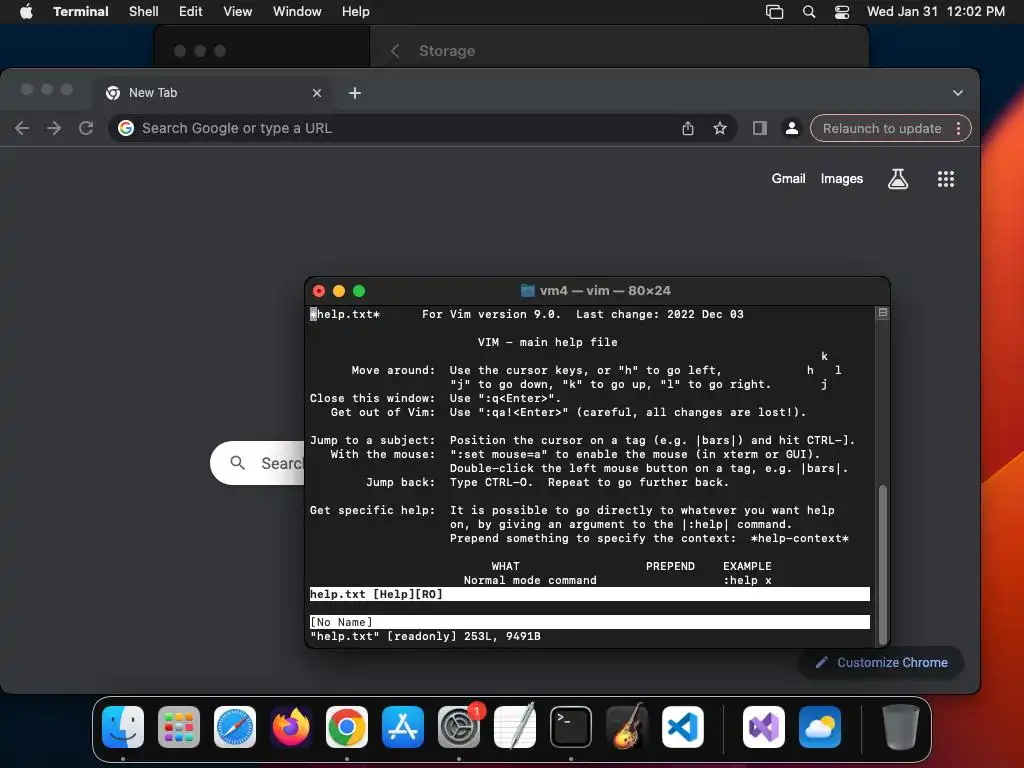Open the Trash from the Dock
The height and width of the screenshot is (768, 1024).
coord(901,727)
